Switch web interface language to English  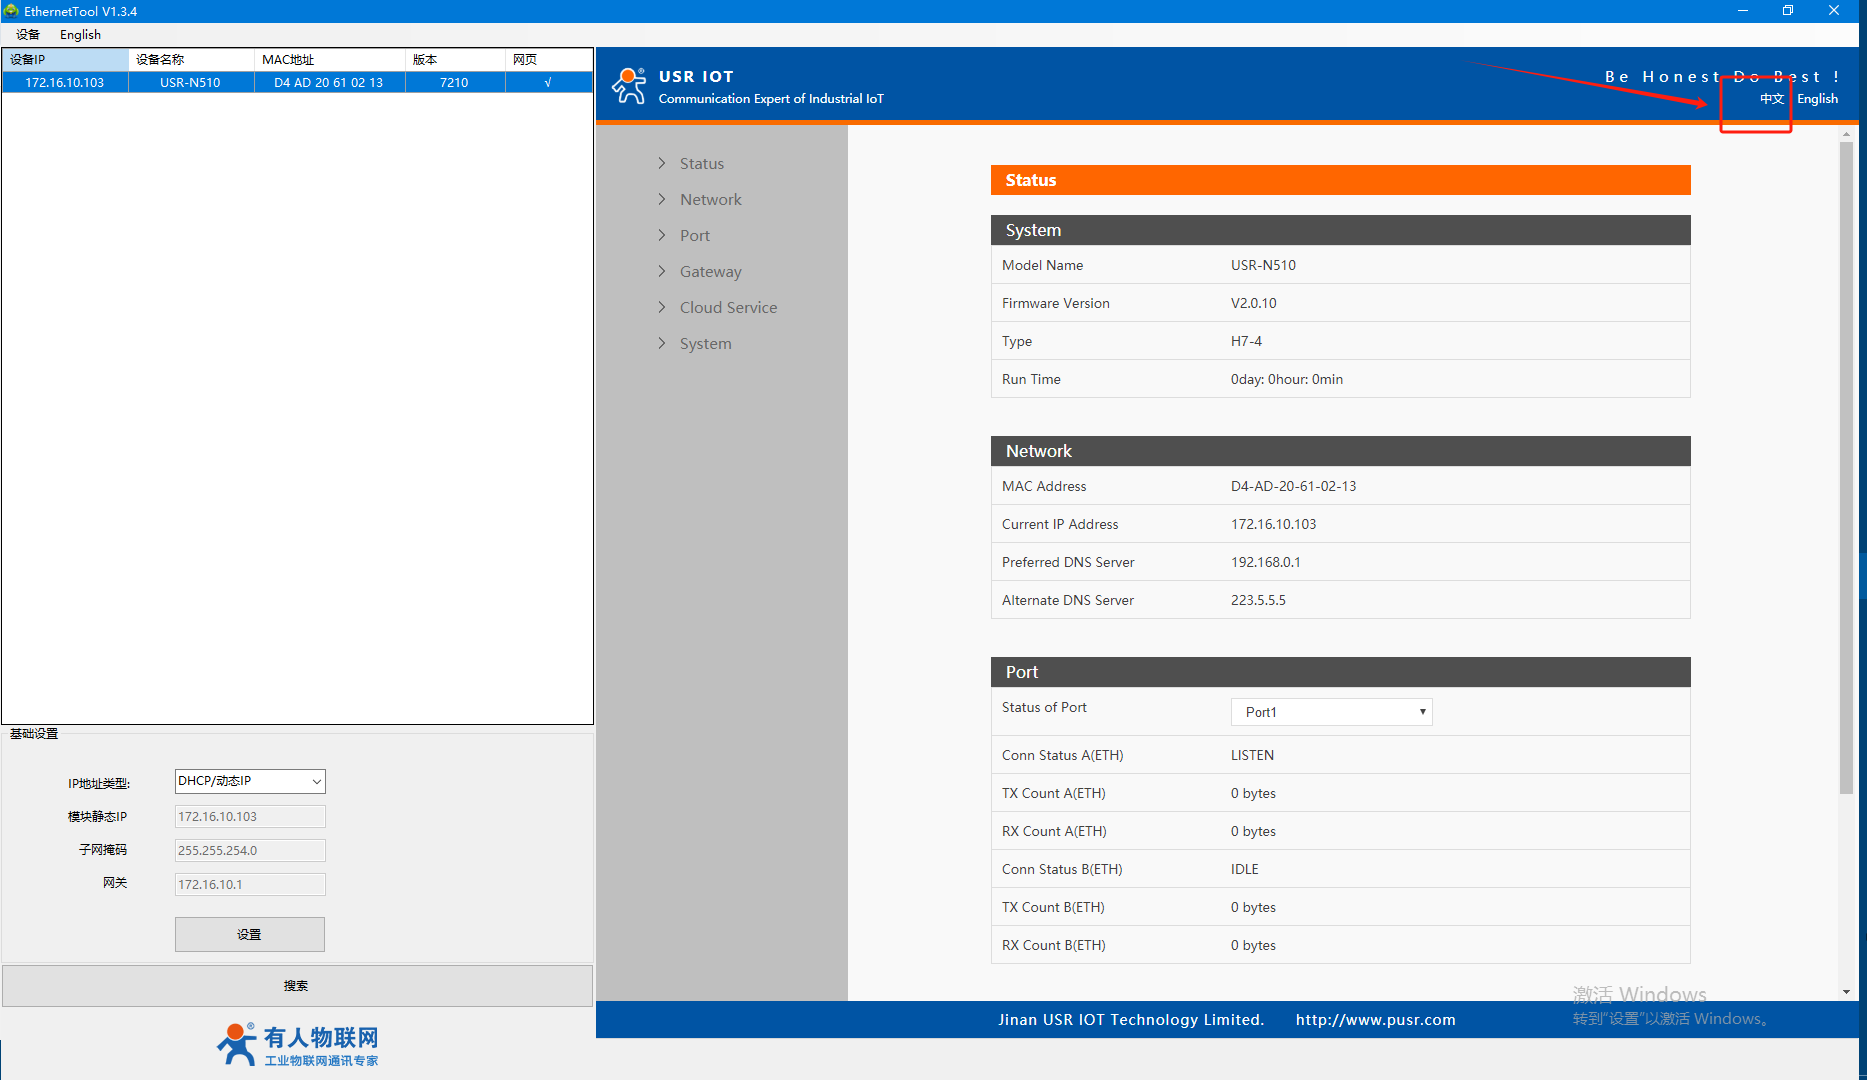(1817, 99)
